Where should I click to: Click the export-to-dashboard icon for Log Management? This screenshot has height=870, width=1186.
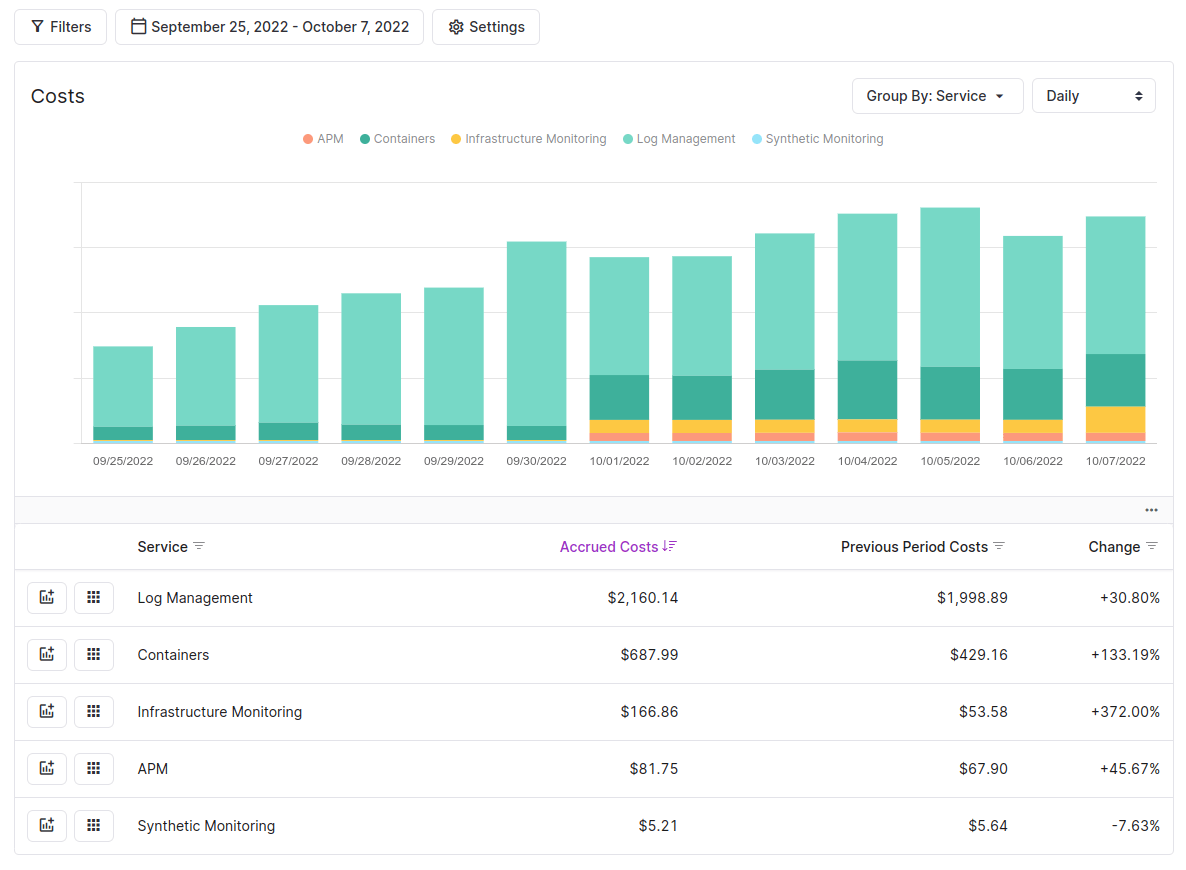click(x=47, y=597)
